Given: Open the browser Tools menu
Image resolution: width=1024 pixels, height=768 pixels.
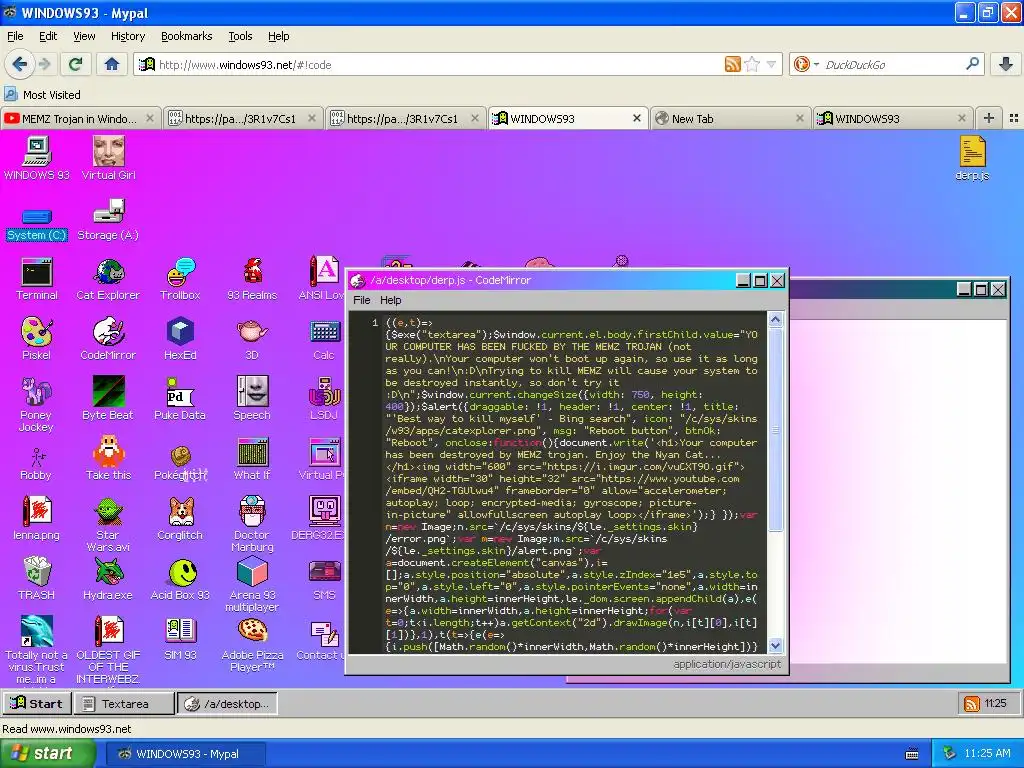Looking at the screenshot, I should 240,36.
